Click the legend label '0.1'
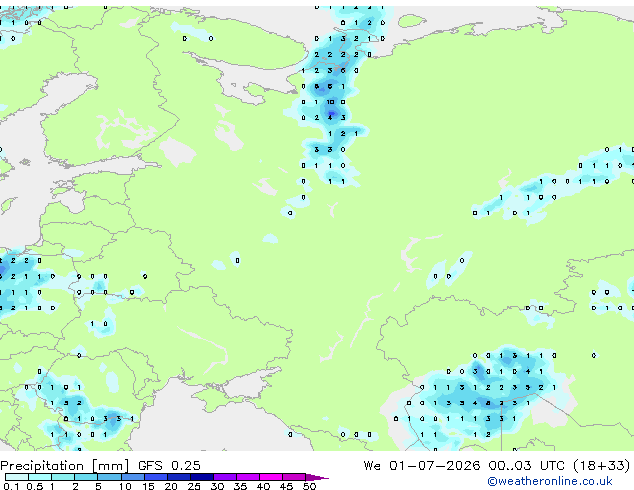634x490 pixels. [x=11, y=486]
